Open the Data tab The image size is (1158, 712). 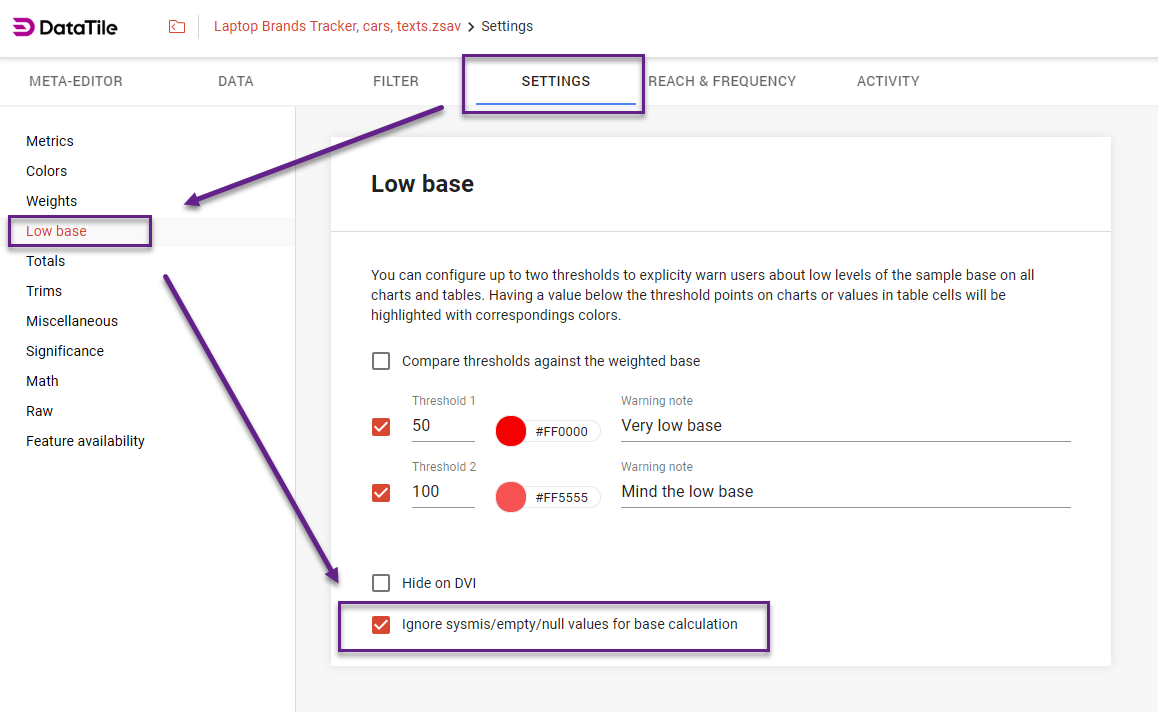click(x=236, y=81)
